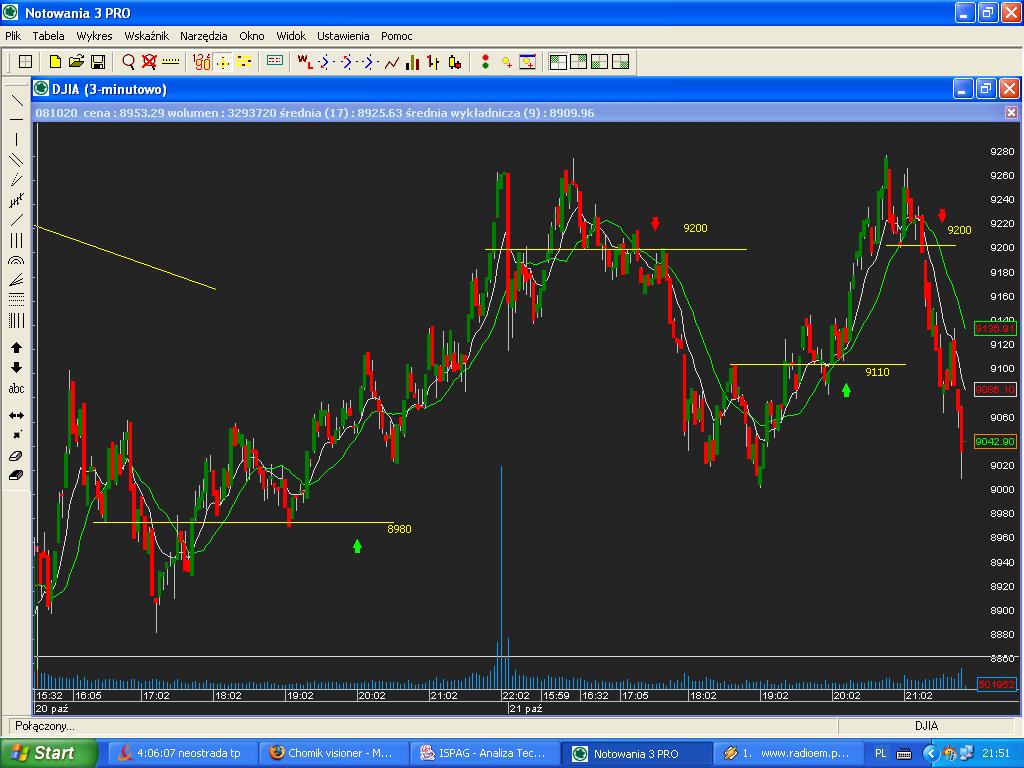Open file with the folder toolbar icon

coord(76,62)
